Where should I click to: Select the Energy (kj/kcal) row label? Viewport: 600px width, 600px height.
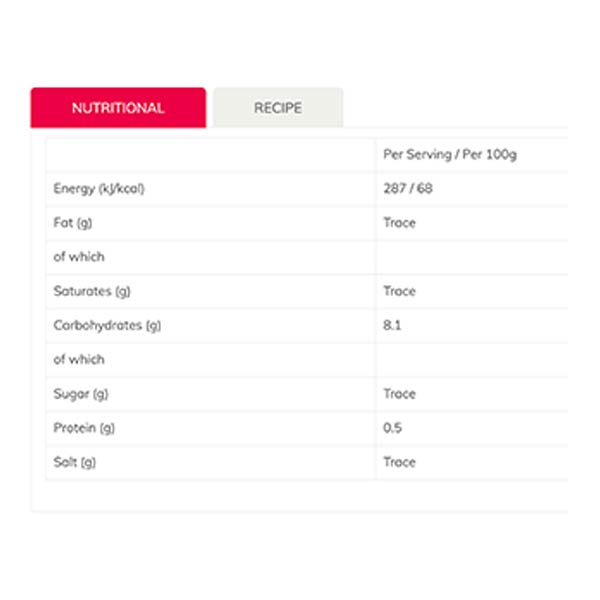point(98,189)
